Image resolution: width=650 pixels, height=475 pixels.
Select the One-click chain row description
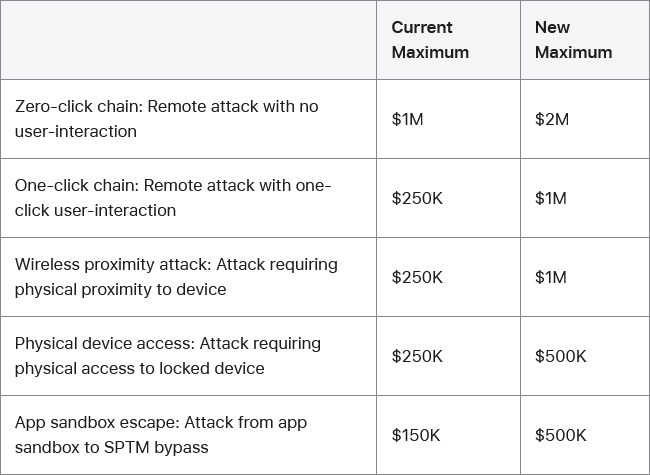coord(172,198)
